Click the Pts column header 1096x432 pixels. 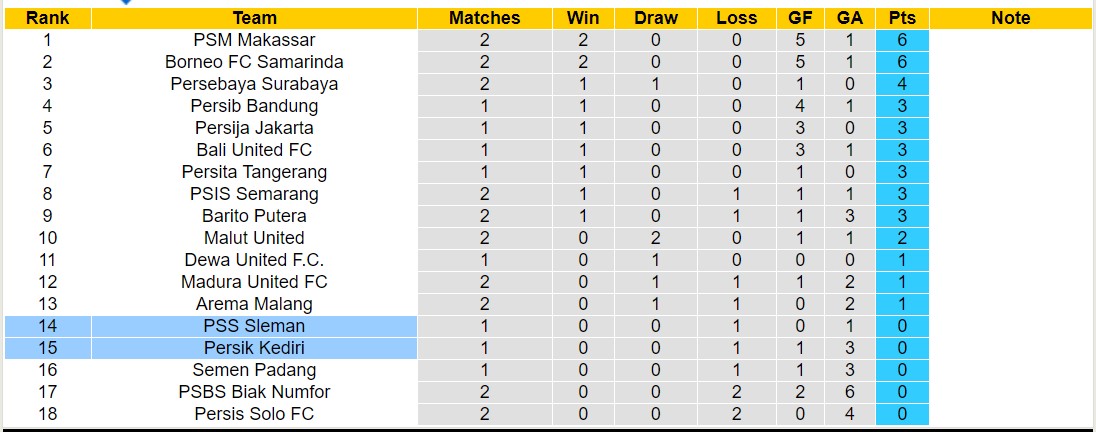(902, 18)
